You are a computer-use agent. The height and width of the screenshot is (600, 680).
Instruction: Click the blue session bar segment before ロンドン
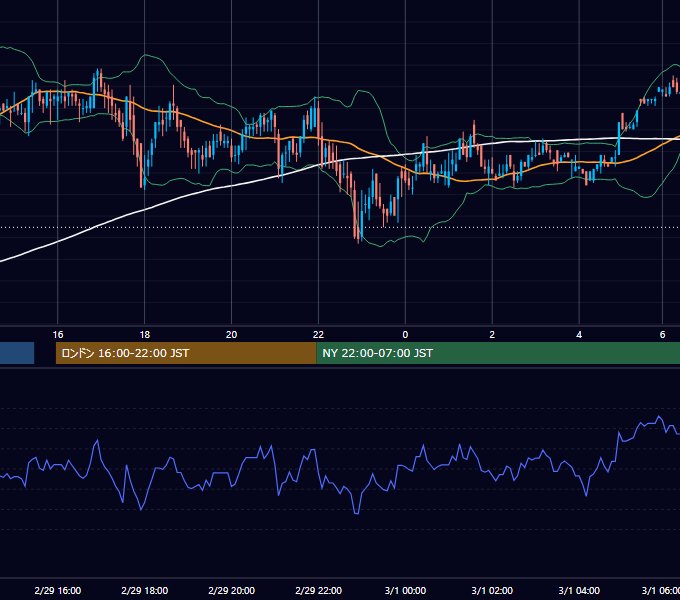pyautogui.click(x=17, y=353)
